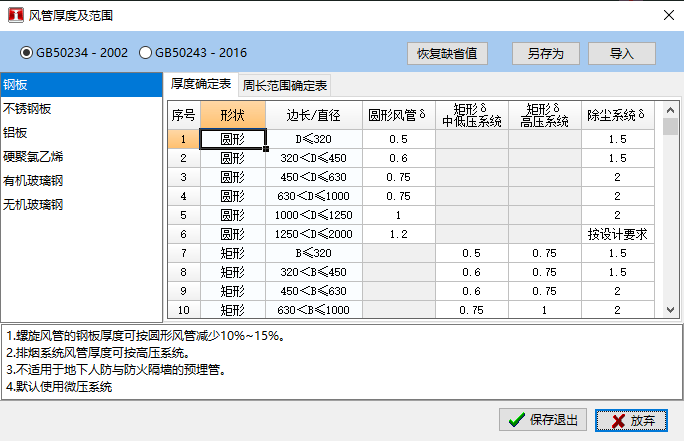Choose 铝板 from the material list
Viewport: 684px width, 441px height.
pyautogui.click(x=16, y=133)
